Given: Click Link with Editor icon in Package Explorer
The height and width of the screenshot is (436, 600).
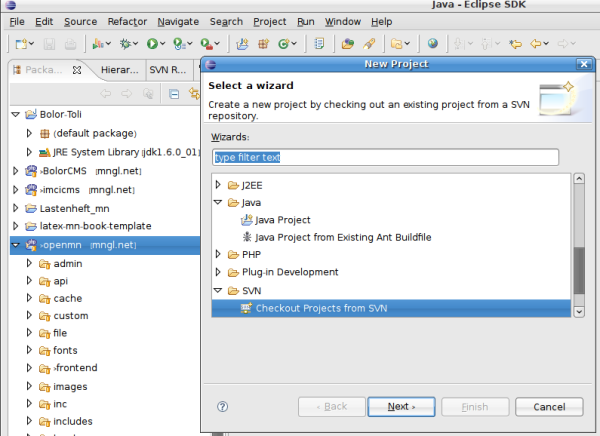Looking at the screenshot, I should click(195, 94).
